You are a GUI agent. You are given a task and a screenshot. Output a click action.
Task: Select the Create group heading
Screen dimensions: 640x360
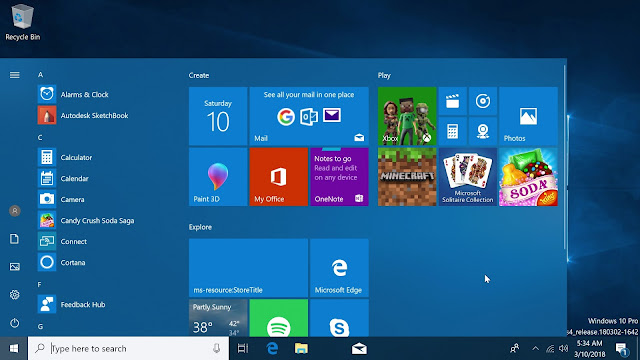(x=199, y=76)
